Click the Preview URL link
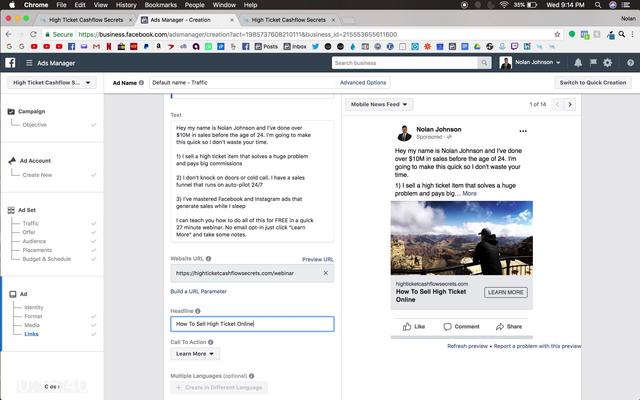The height and width of the screenshot is (400, 640). 318,259
